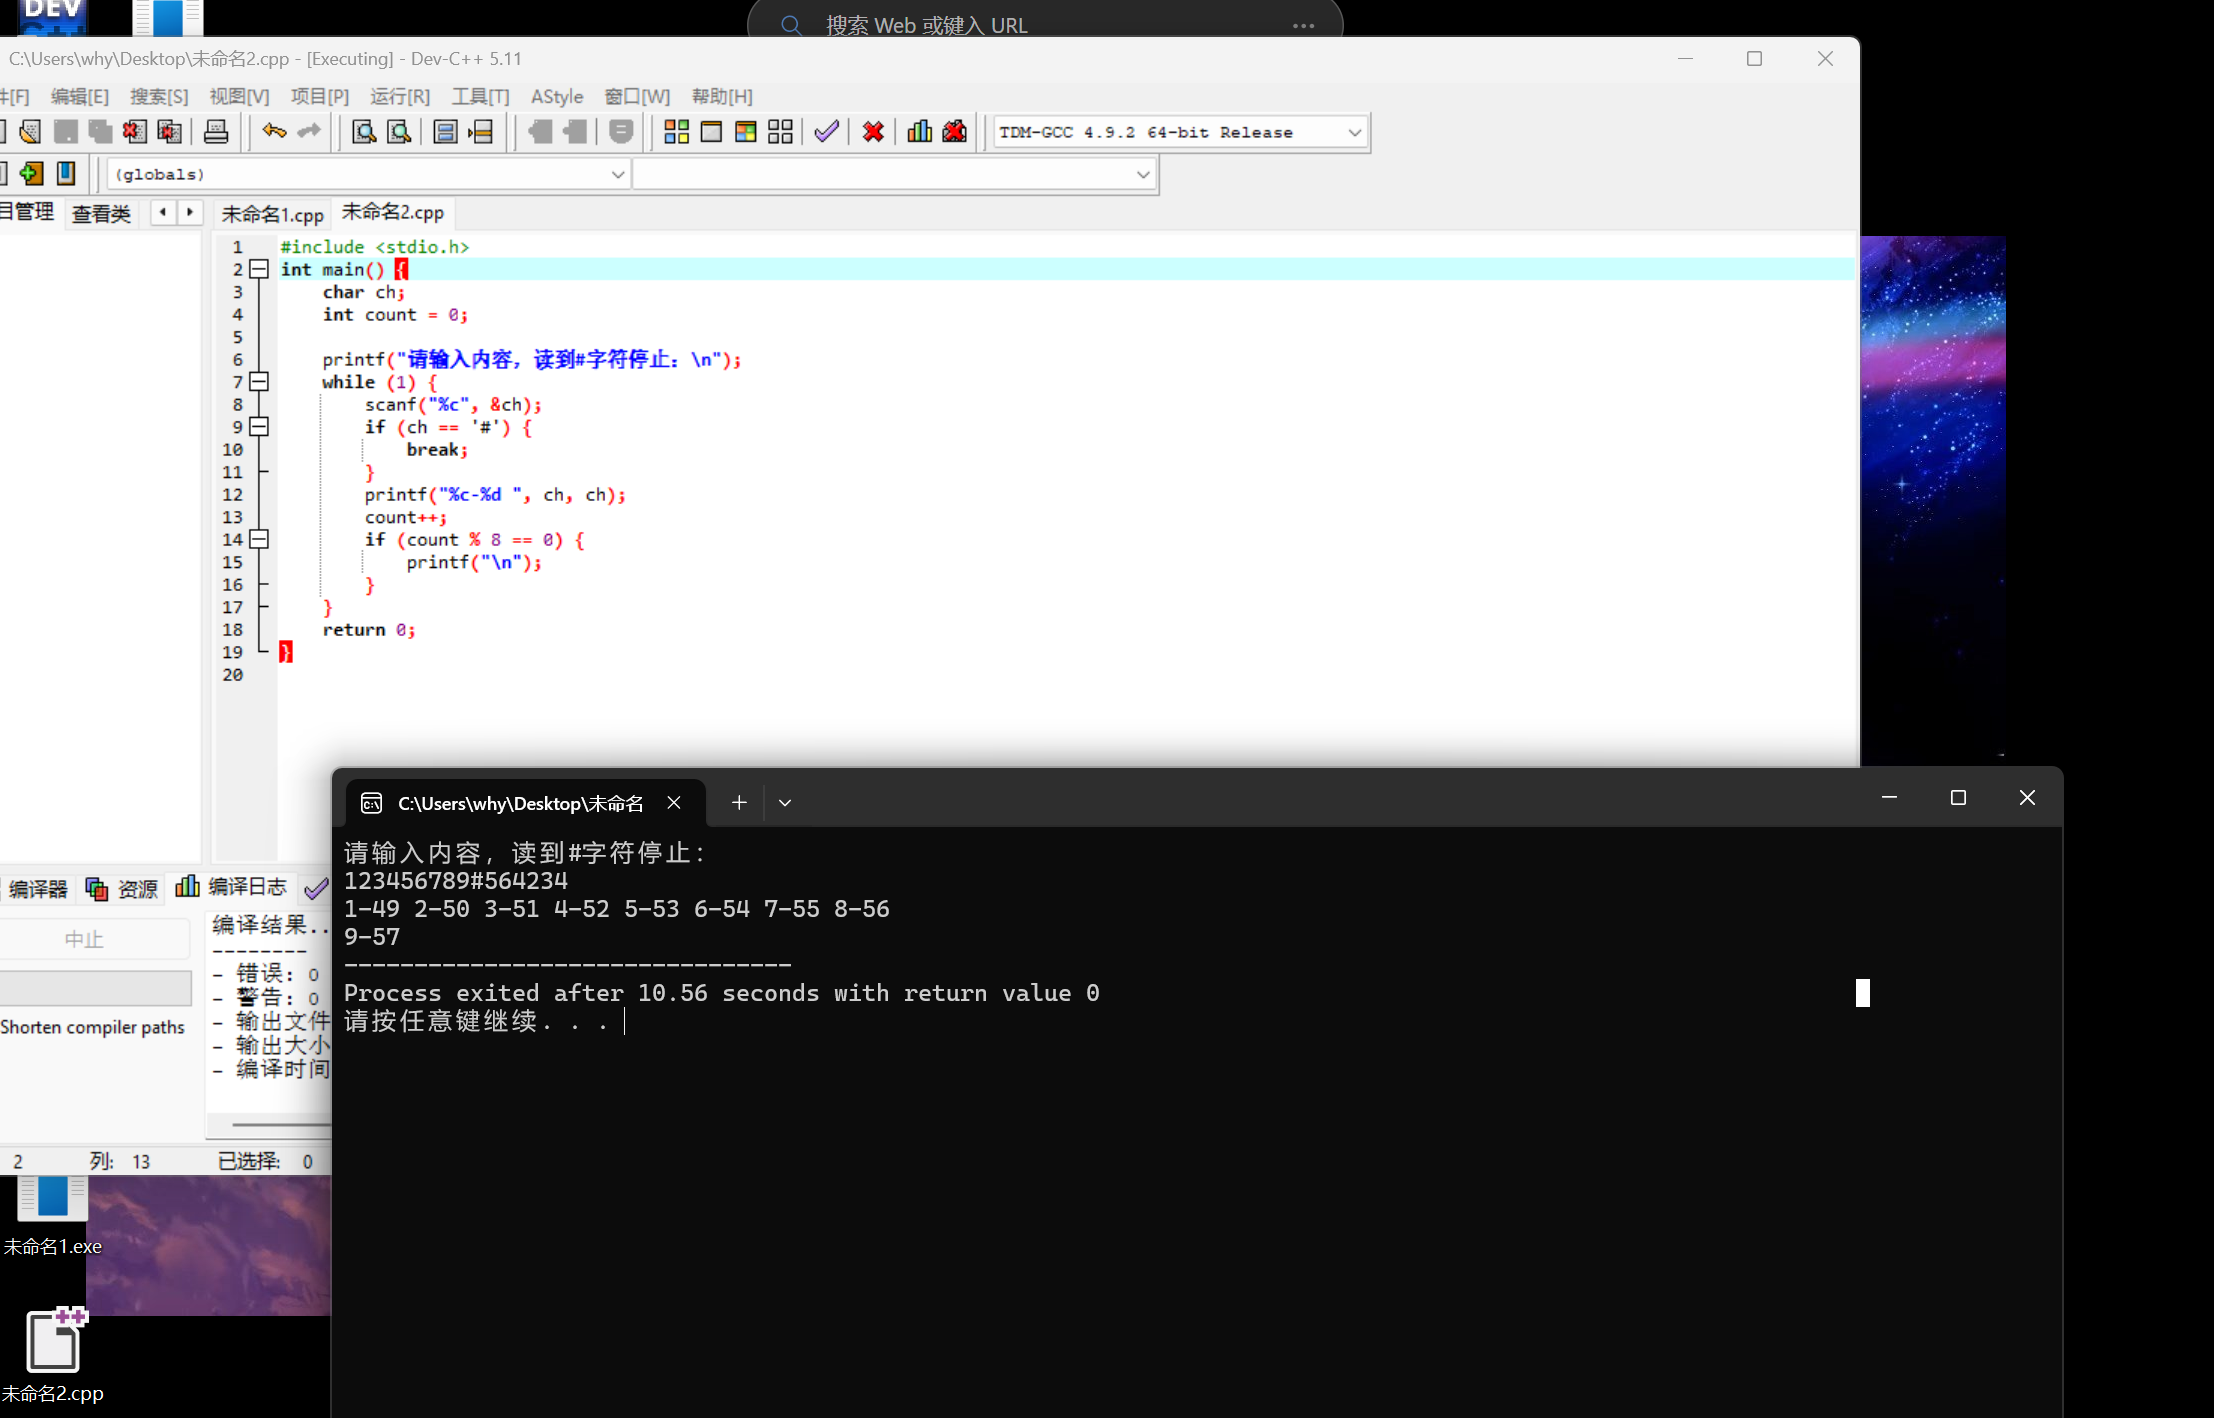The height and width of the screenshot is (1418, 2214).
Task: Collapse the while loop fold at line 7
Action: pyautogui.click(x=259, y=382)
